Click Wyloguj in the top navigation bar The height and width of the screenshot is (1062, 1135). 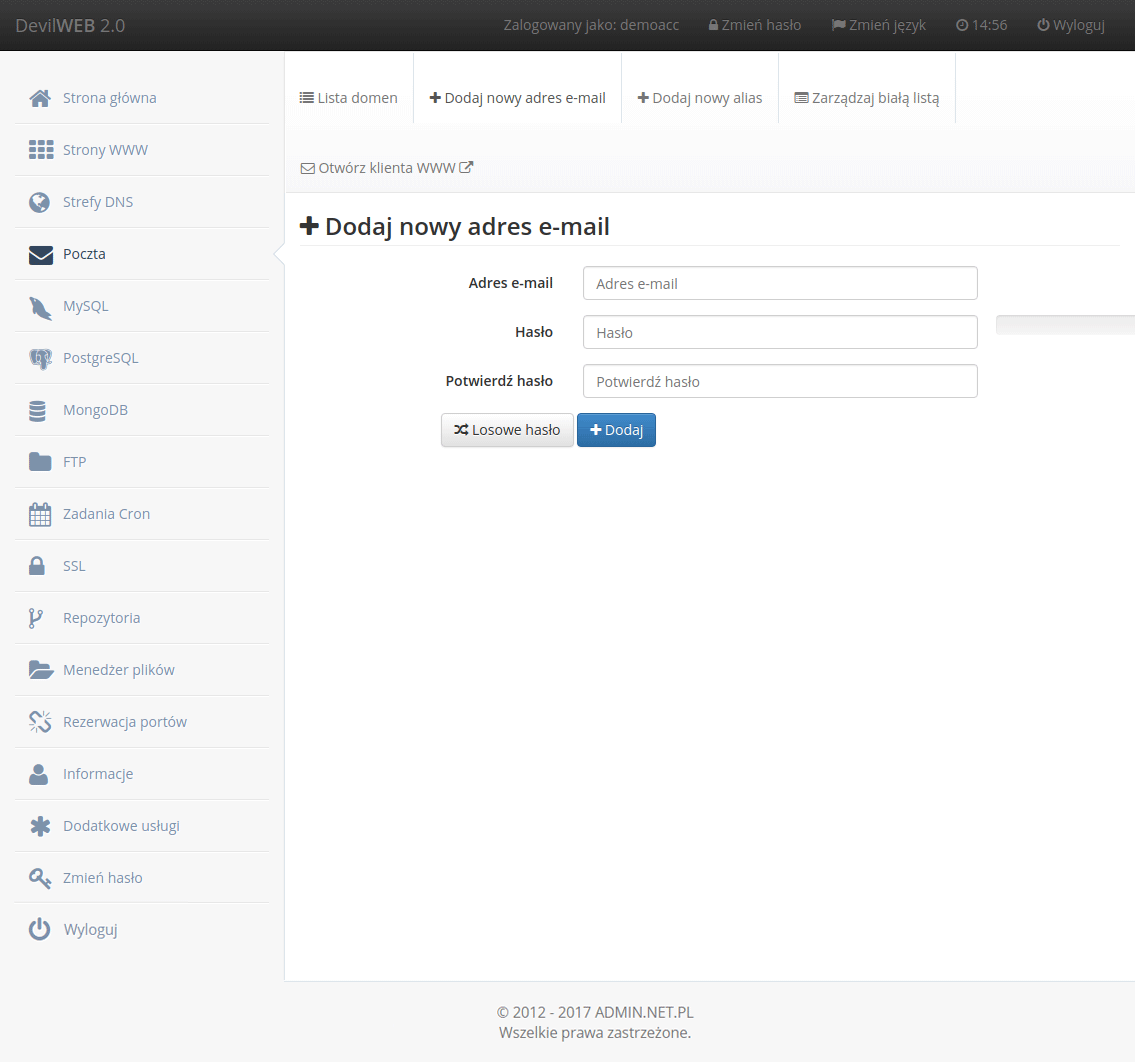click(1071, 25)
